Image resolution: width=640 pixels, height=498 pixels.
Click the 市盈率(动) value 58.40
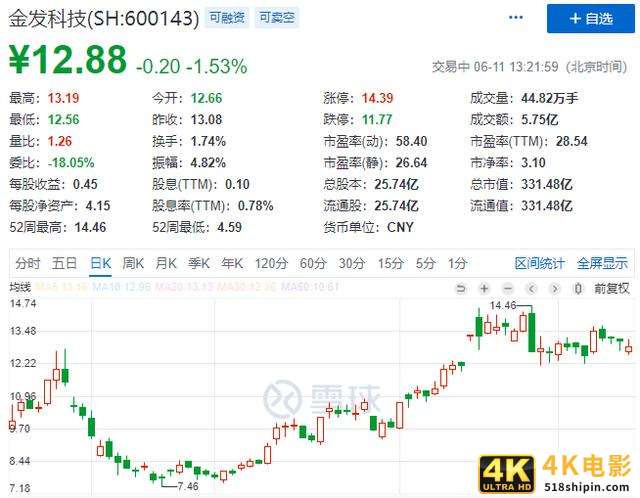click(411, 141)
